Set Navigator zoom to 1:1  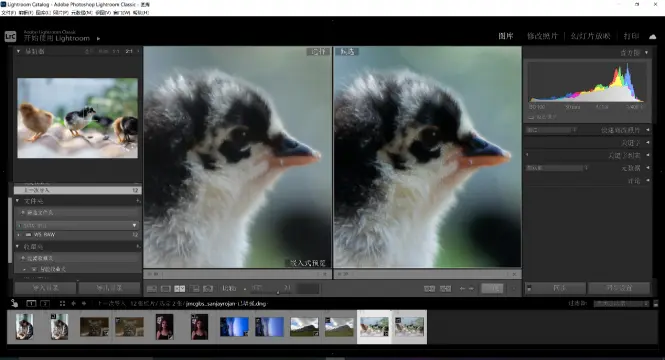[x=116, y=51]
